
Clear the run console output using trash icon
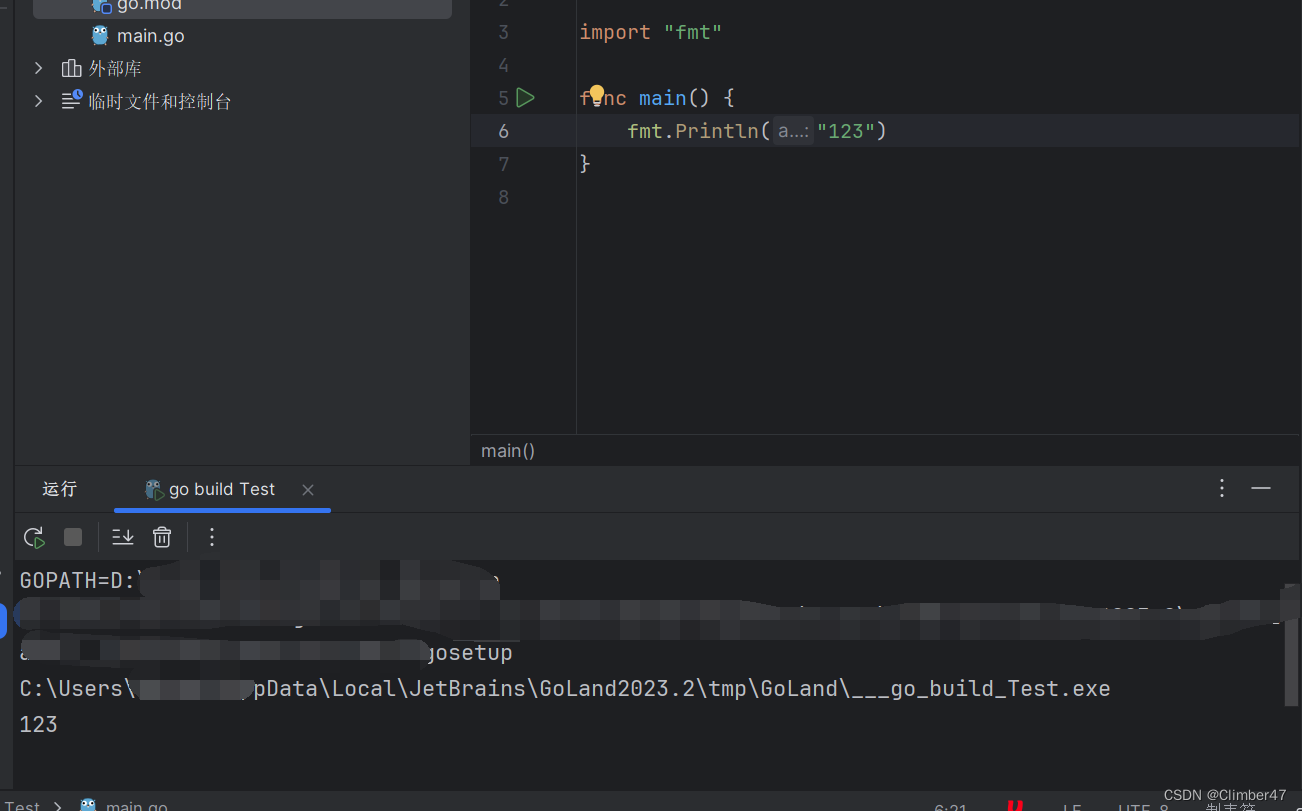[162, 537]
